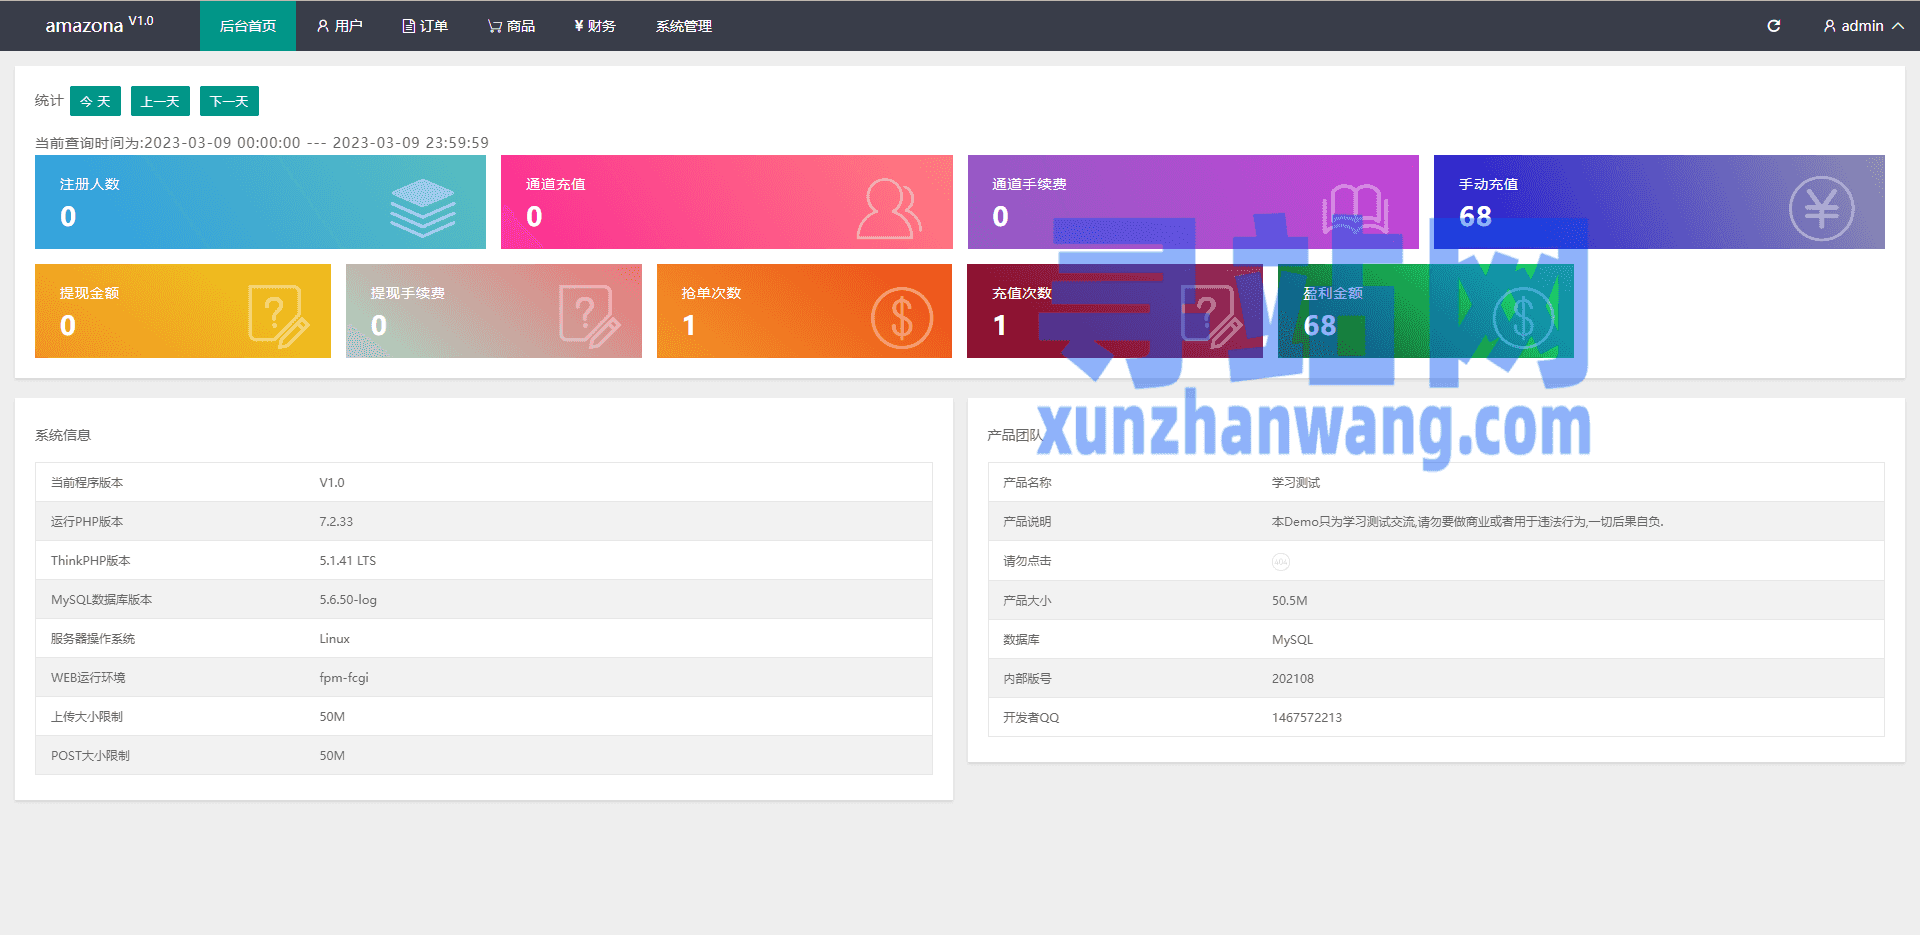Open the 订单 menu
The height and width of the screenshot is (935, 1920).
click(x=425, y=26)
